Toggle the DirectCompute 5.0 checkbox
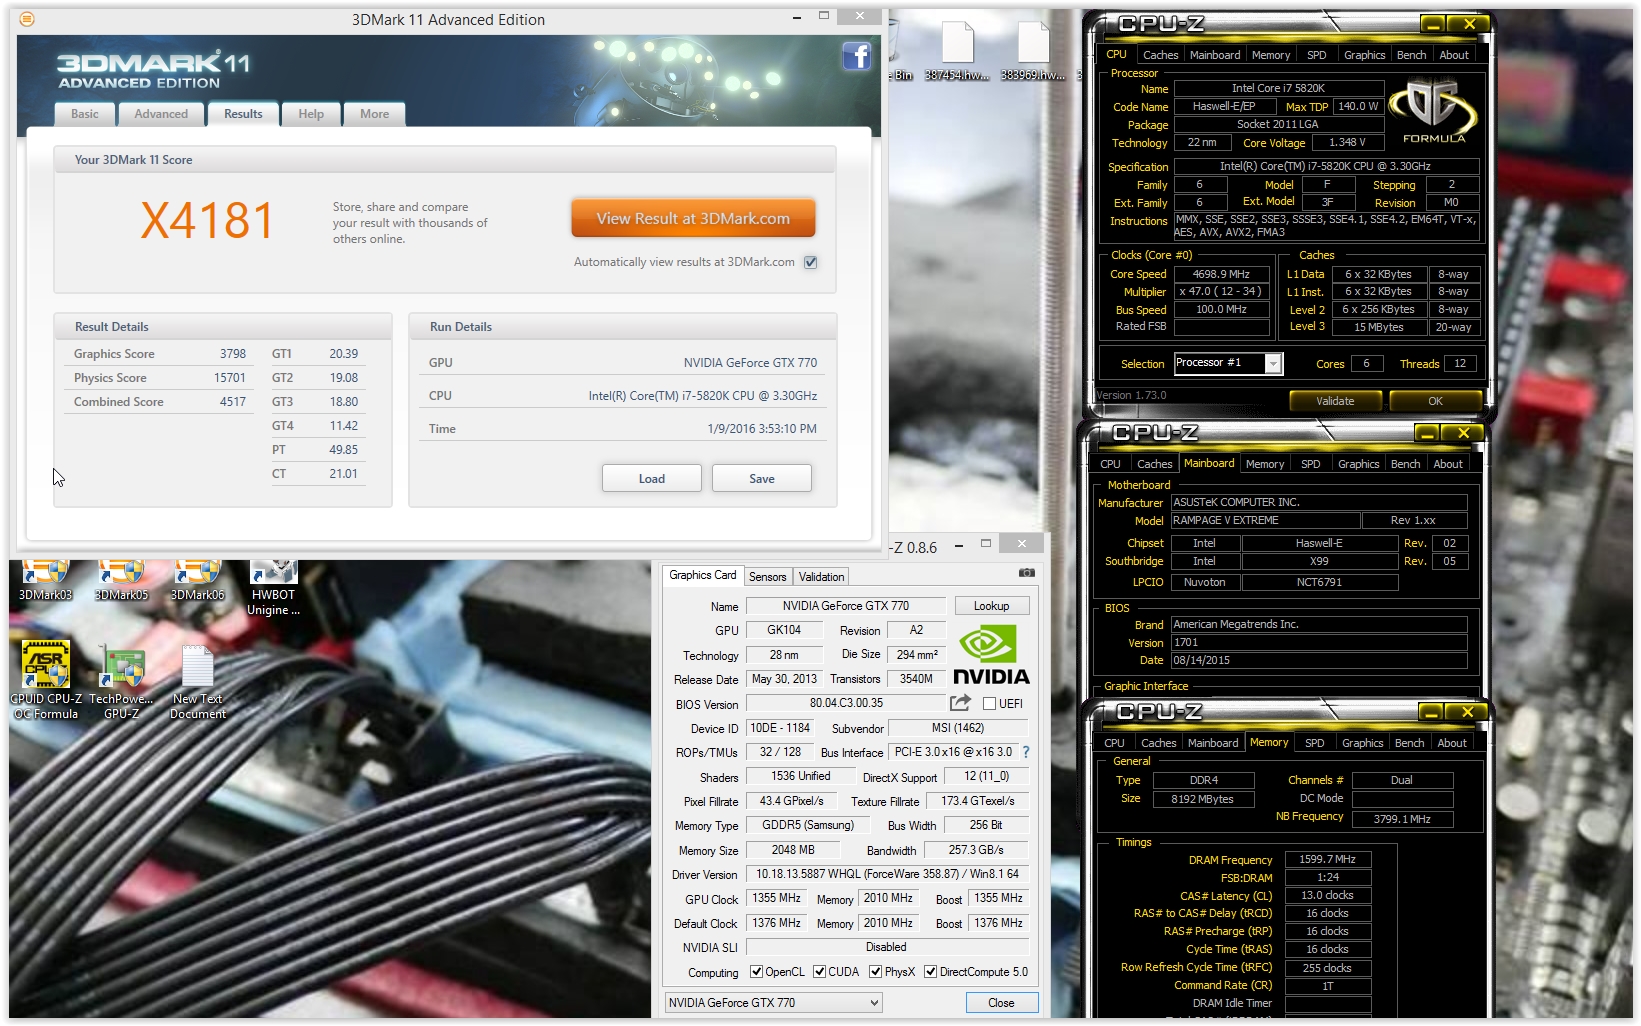1641x1026 pixels. 931,972
